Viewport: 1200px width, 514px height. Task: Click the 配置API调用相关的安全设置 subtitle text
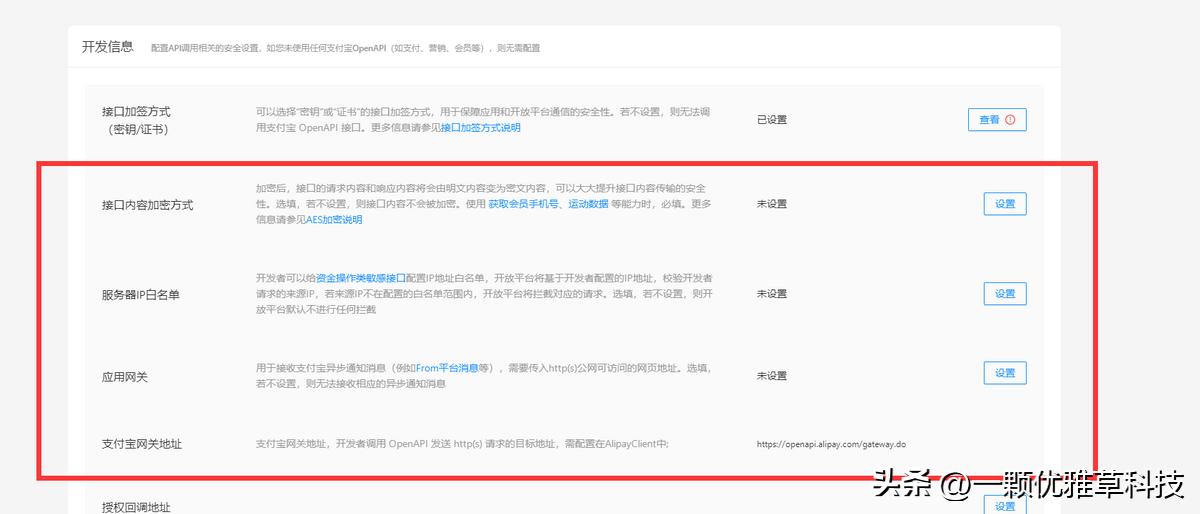pos(345,48)
